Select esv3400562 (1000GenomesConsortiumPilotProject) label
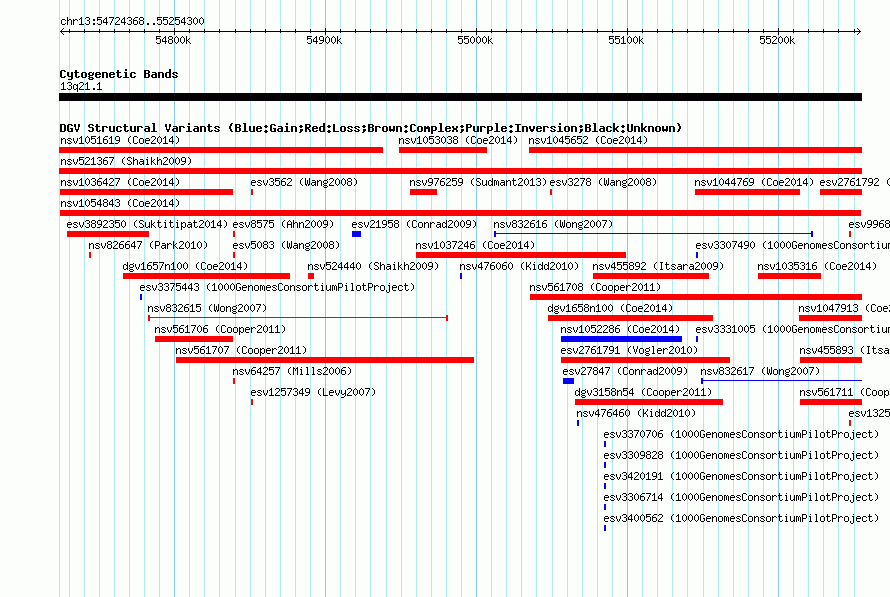The image size is (890, 597). (x=741, y=518)
